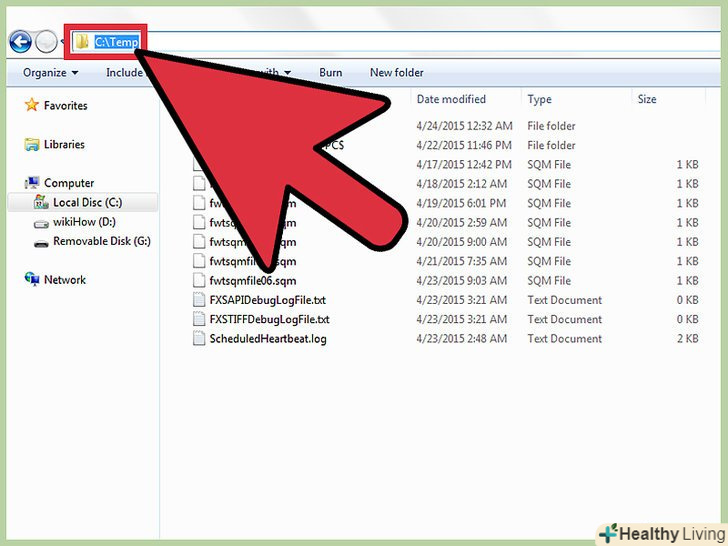Select the C:\Temp address bar text

click(x=117, y=42)
